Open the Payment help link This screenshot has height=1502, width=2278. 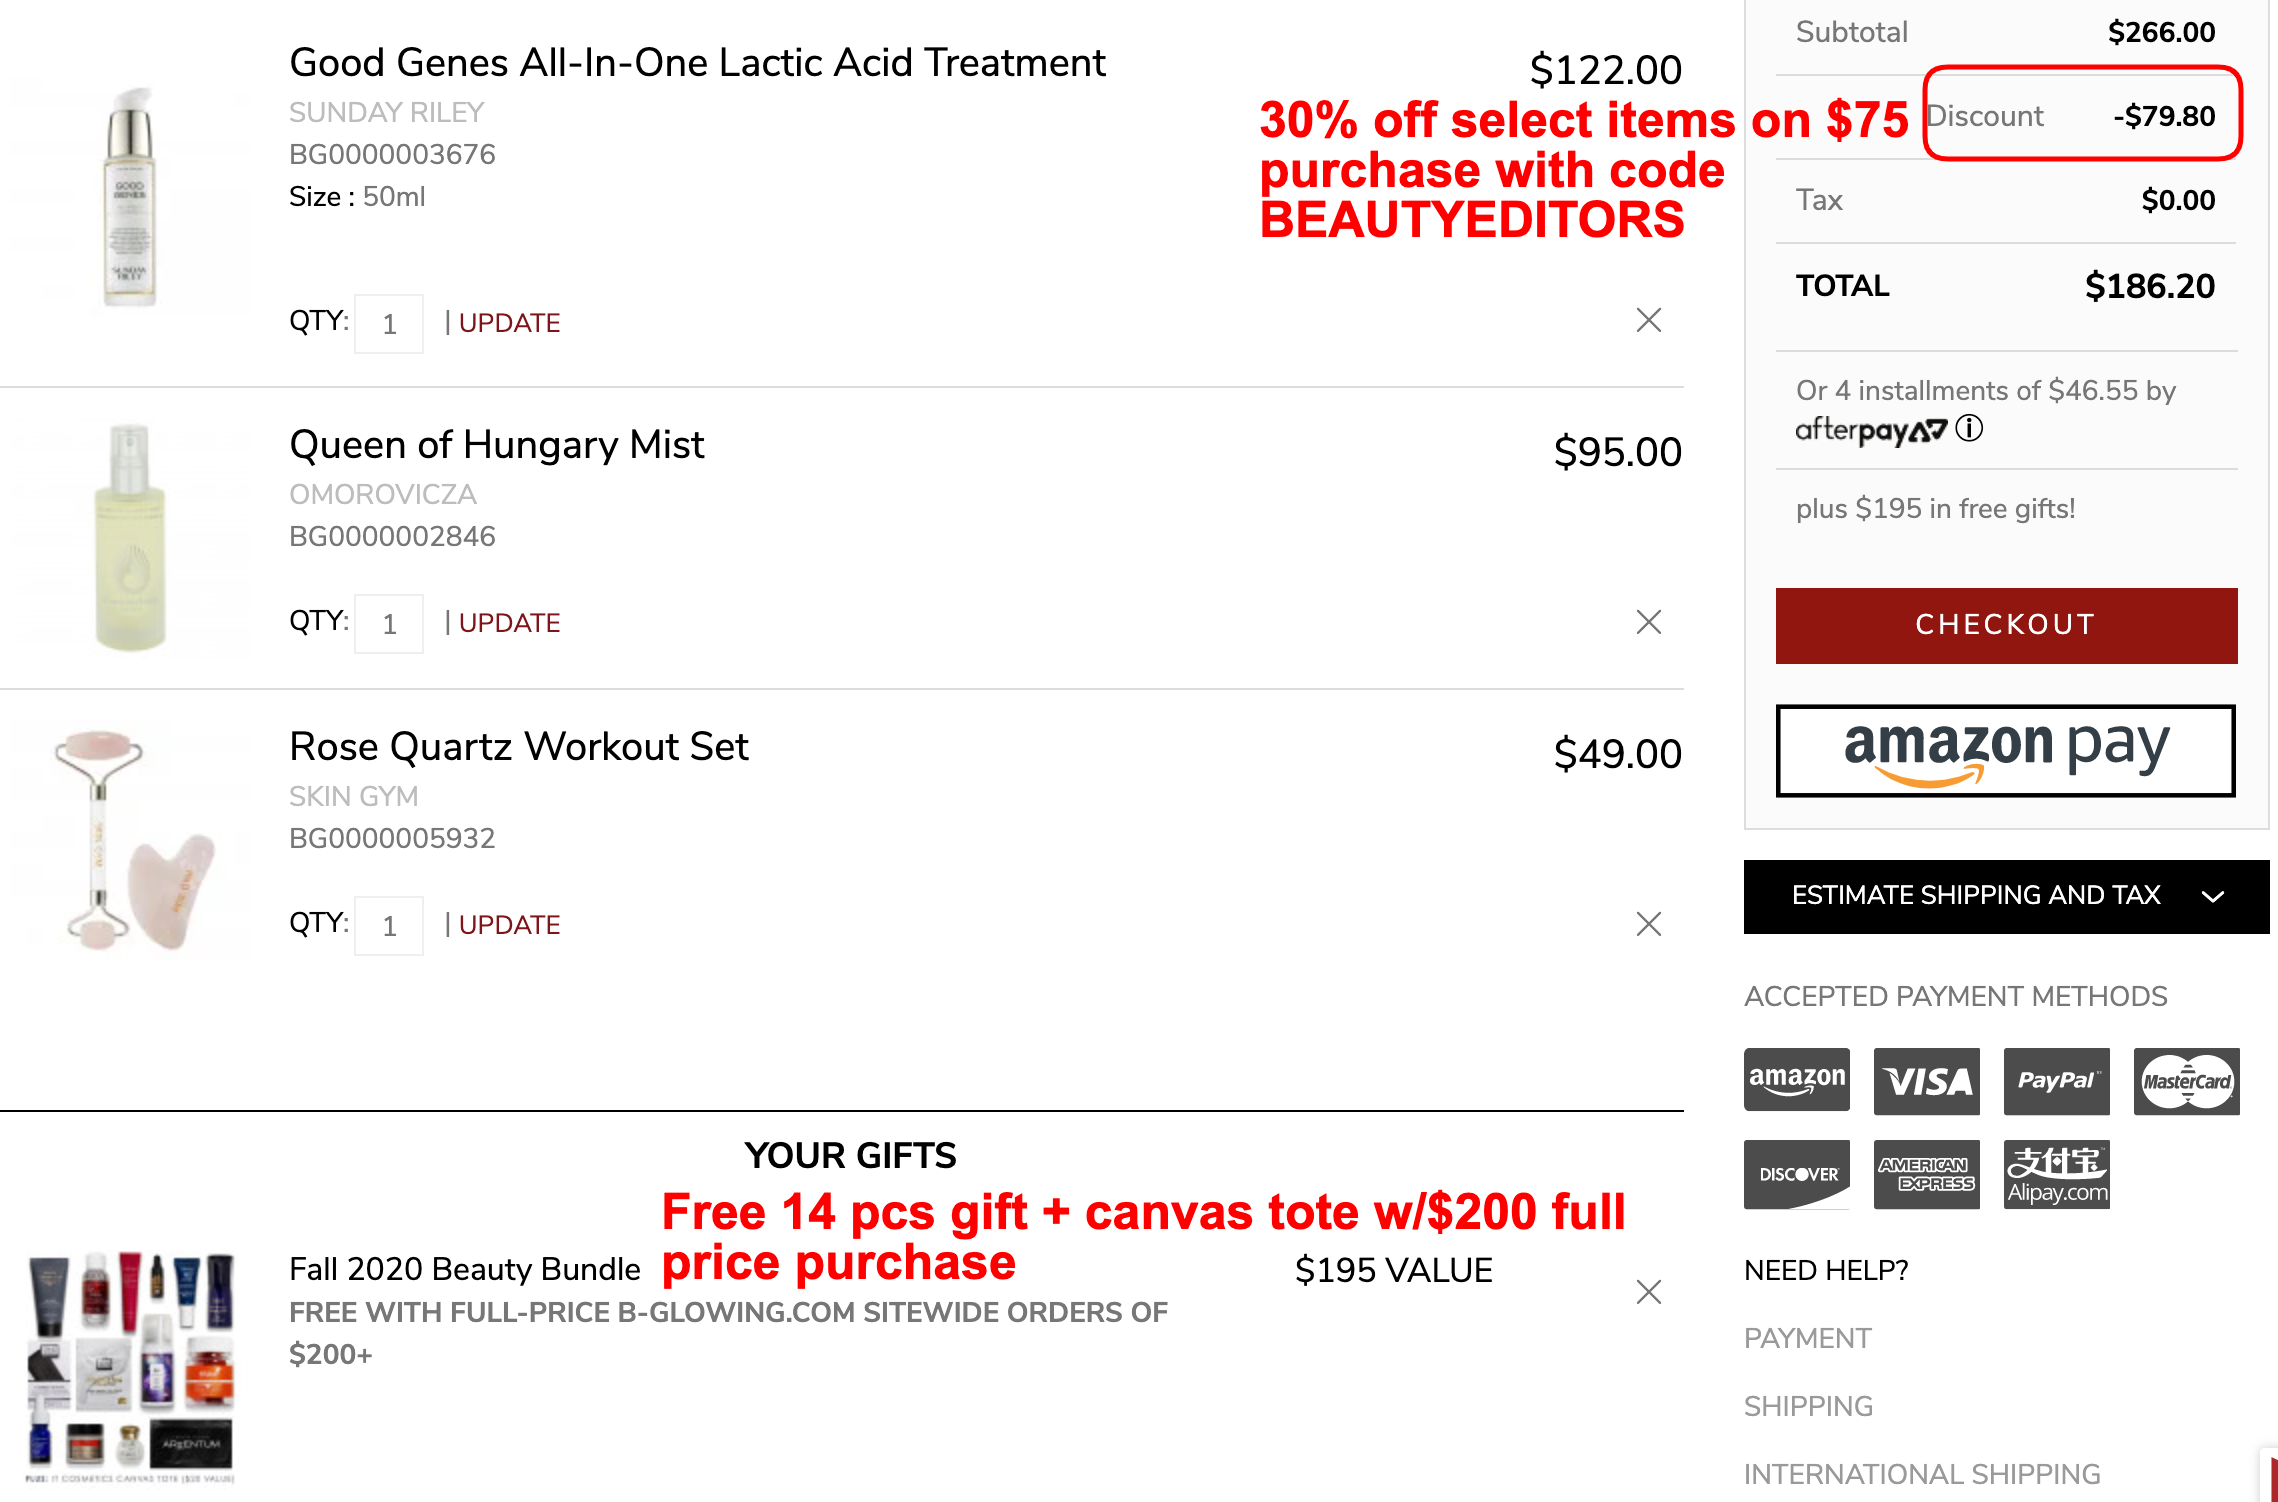point(1808,1338)
